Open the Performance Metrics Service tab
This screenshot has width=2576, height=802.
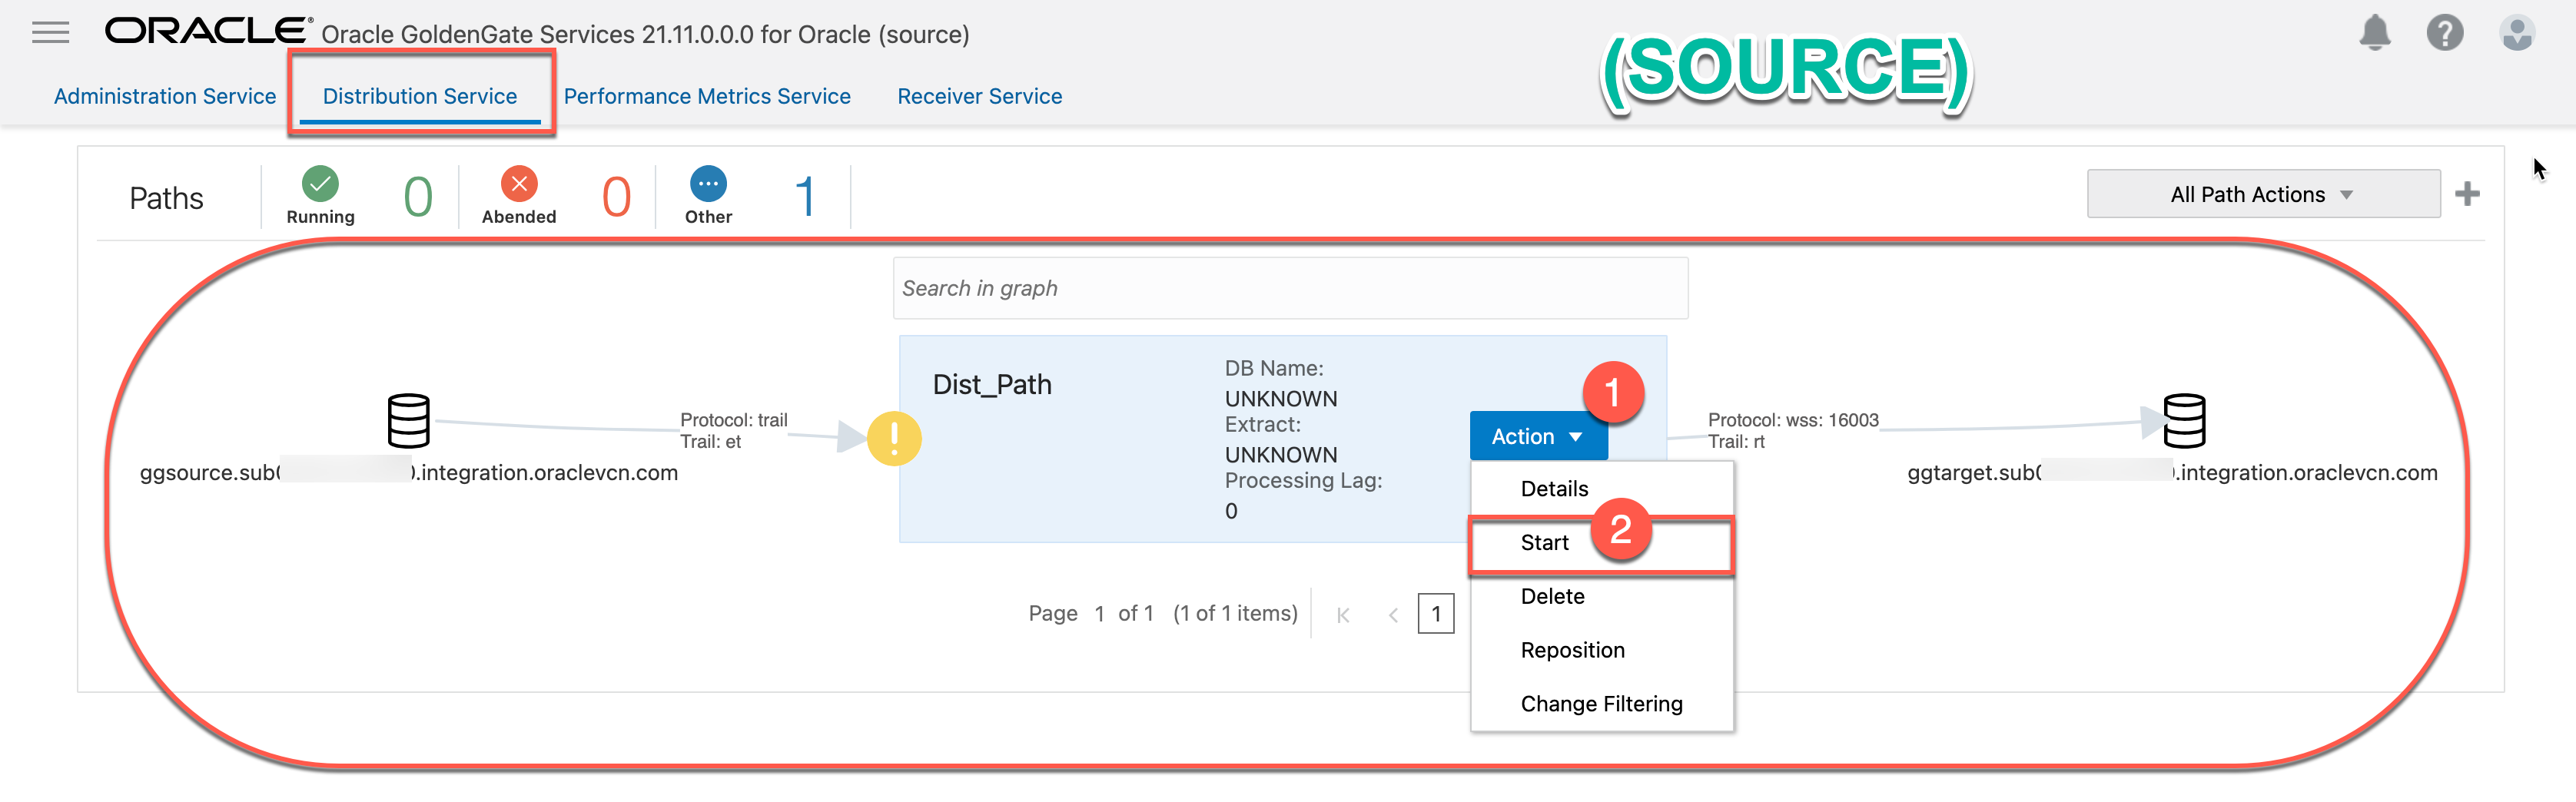tap(707, 96)
